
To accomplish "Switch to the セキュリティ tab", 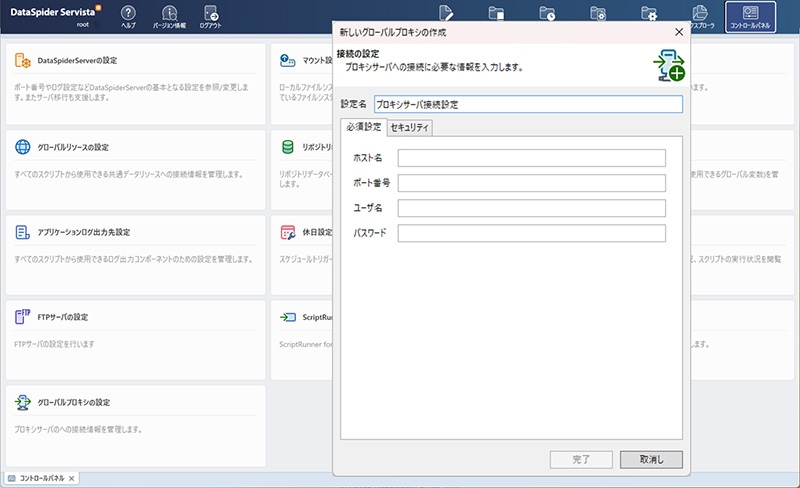I will click(x=410, y=128).
